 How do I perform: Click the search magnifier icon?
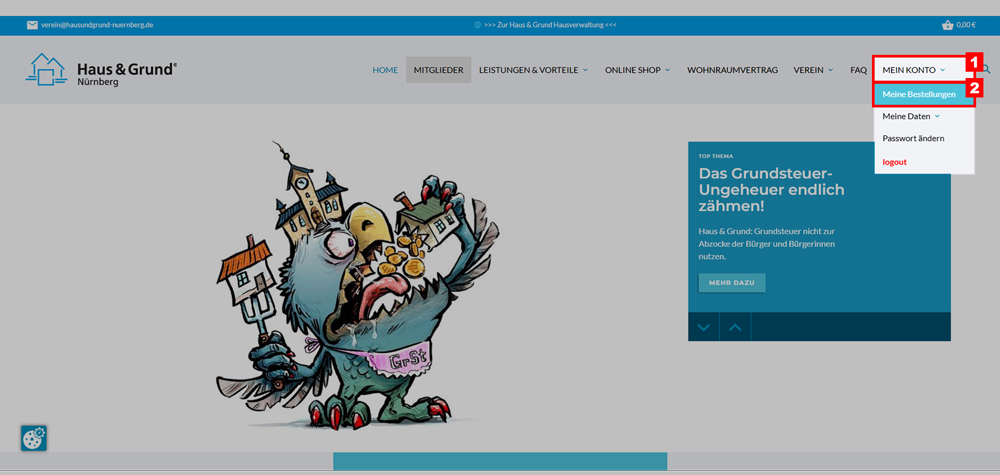986,69
